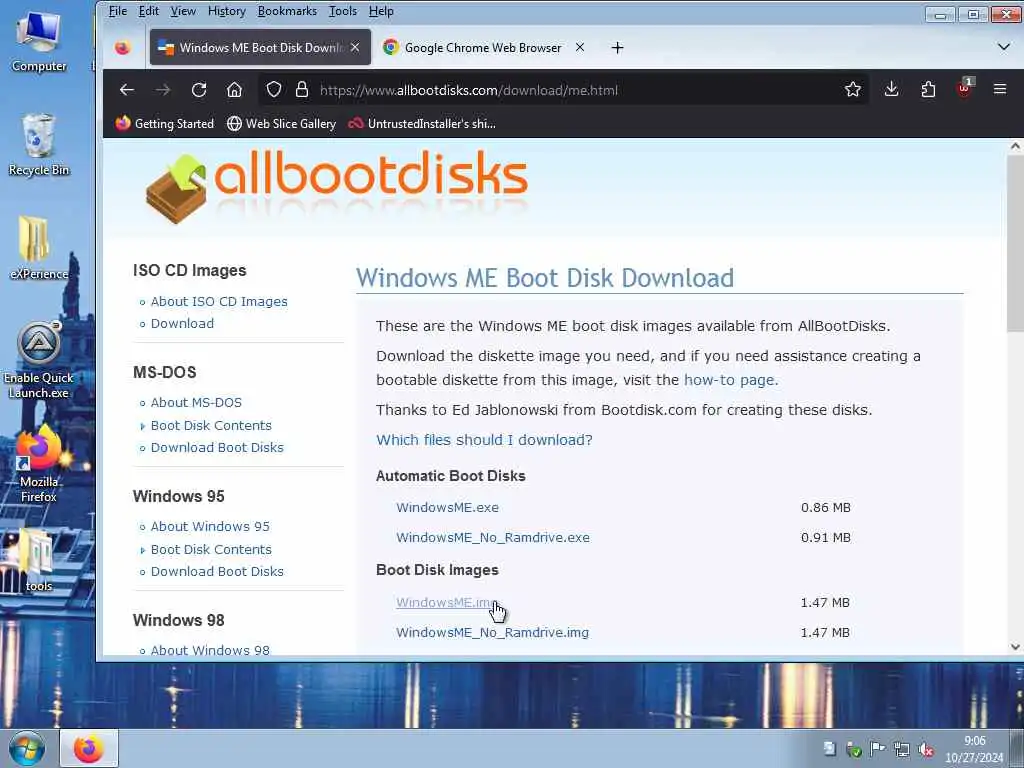Click the 1.47 MB size beside WindowsME.img

click(x=825, y=602)
